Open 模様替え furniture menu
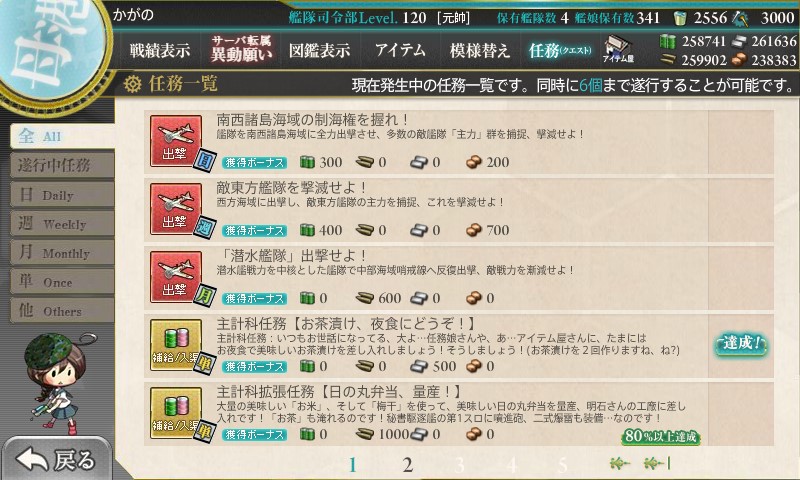800x480 pixels. (x=480, y=50)
